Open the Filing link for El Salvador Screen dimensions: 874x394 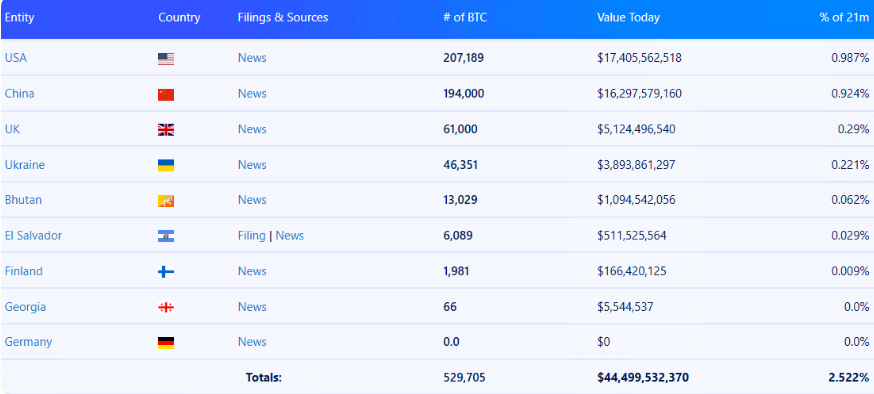point(251,235)
